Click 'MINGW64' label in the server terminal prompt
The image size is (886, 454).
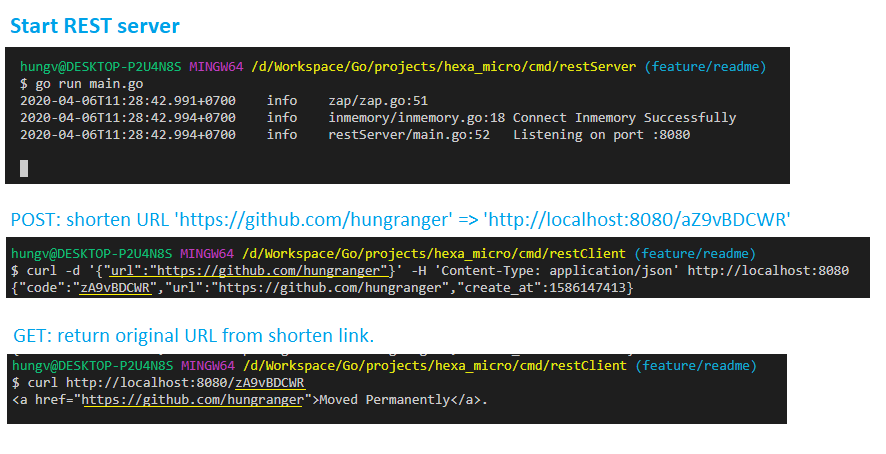point(216,67)
